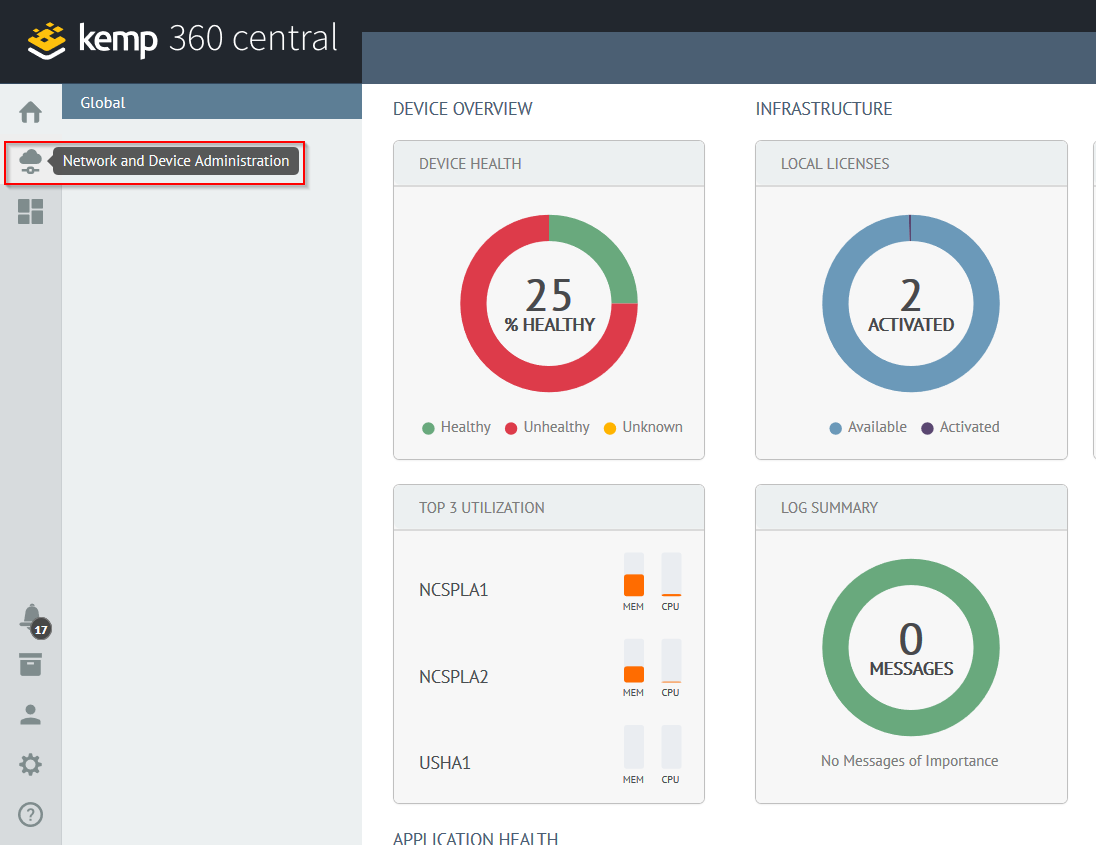Toggle the Unhealthy legend item

tap(547, 427)
